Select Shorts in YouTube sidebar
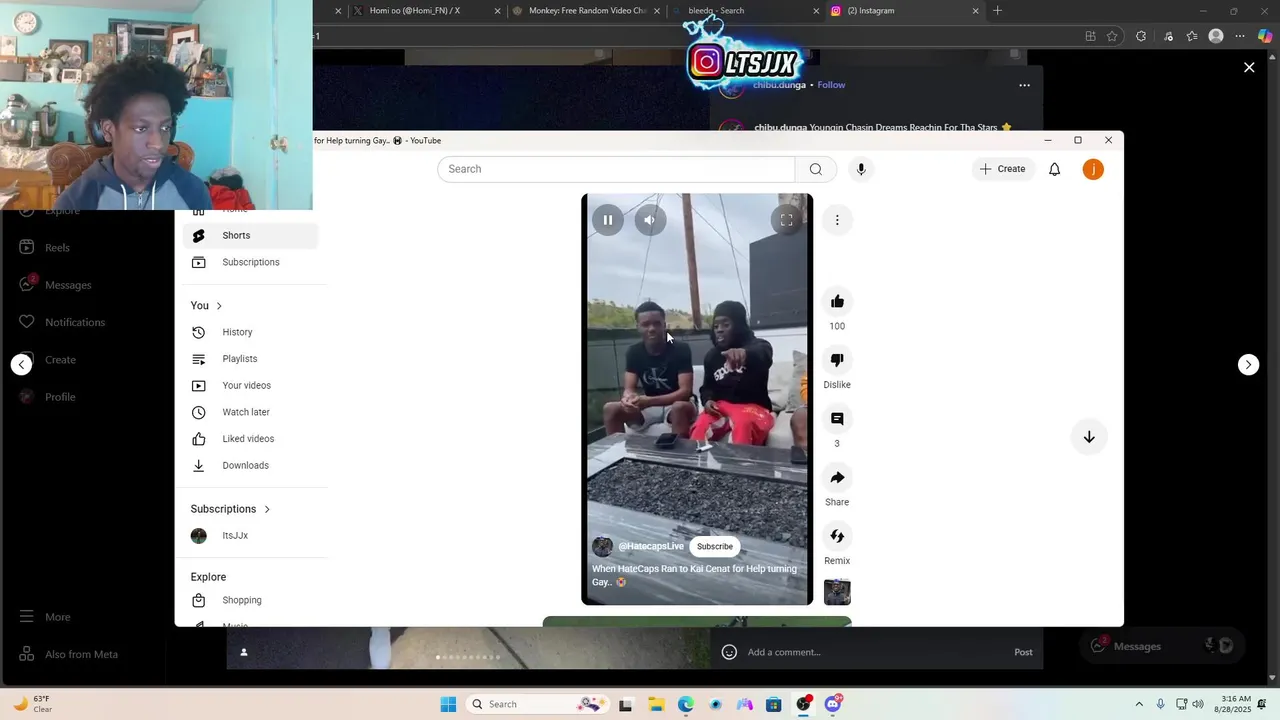The height and width of the screenshot is (720, 1280). [x=251, y=235]
